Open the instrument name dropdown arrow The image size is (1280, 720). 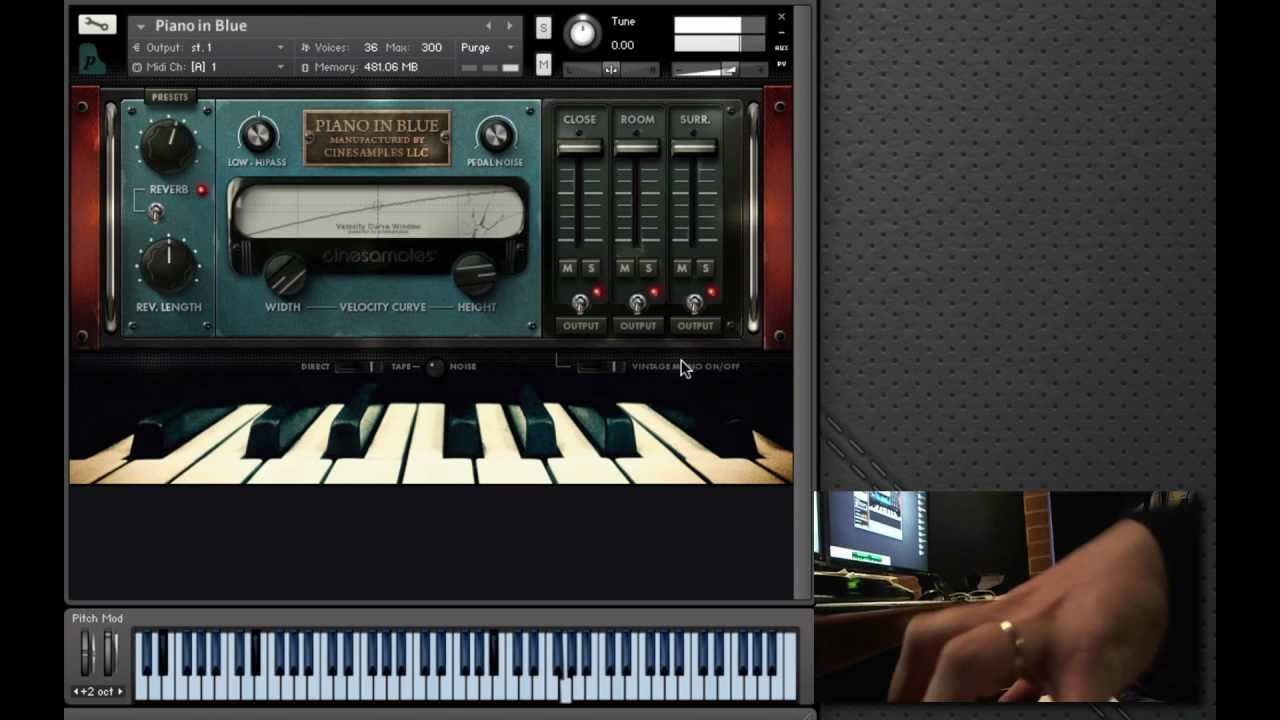(x=141, y=26)
